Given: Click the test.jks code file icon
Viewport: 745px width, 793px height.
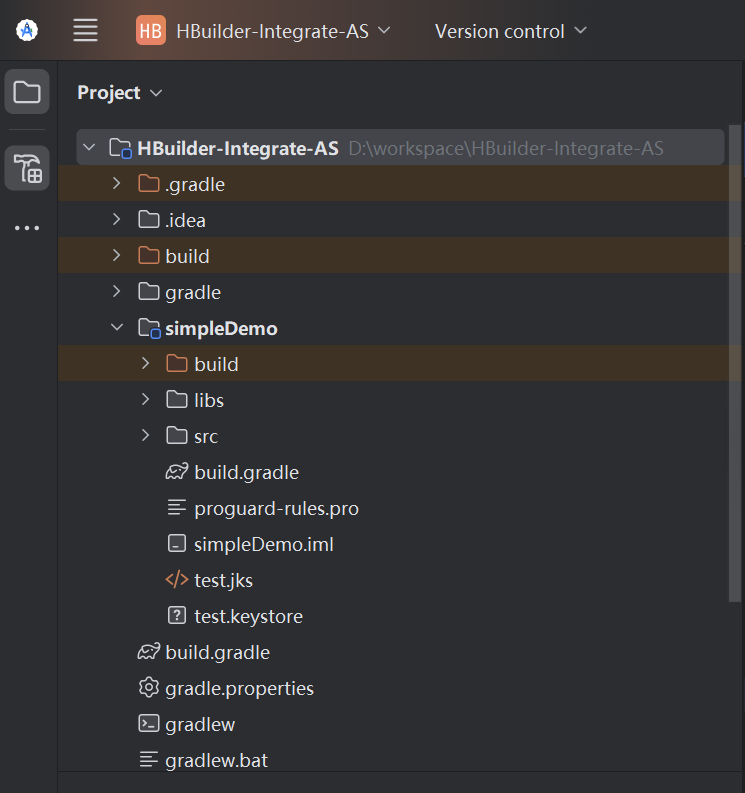Looking at the screenshot, I should [x=177, y=580].
